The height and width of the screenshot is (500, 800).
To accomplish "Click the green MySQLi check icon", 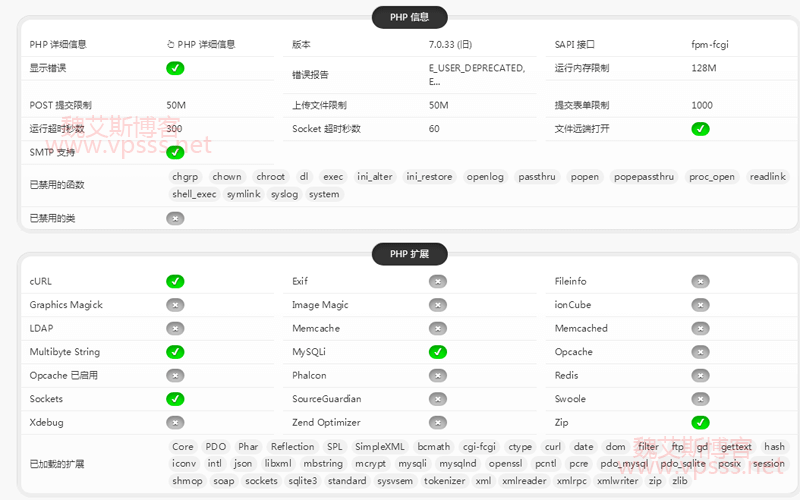I will pyautogui.click(x=437, y=352).
